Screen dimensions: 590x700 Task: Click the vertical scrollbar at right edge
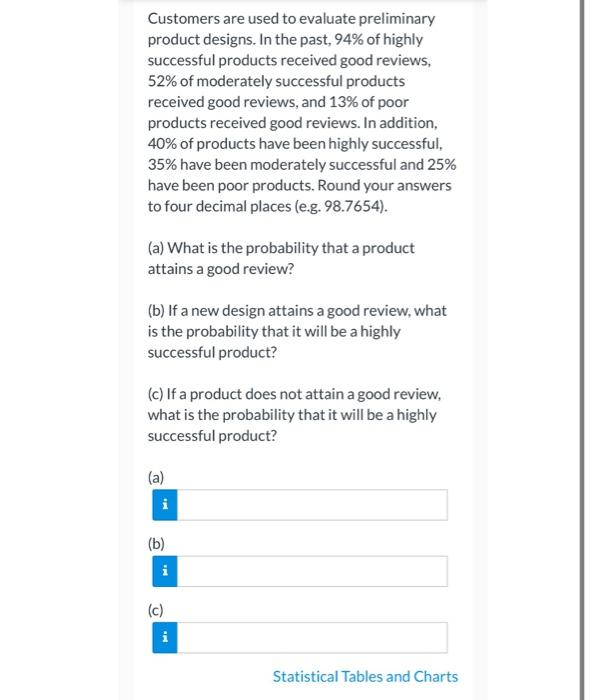582,350
